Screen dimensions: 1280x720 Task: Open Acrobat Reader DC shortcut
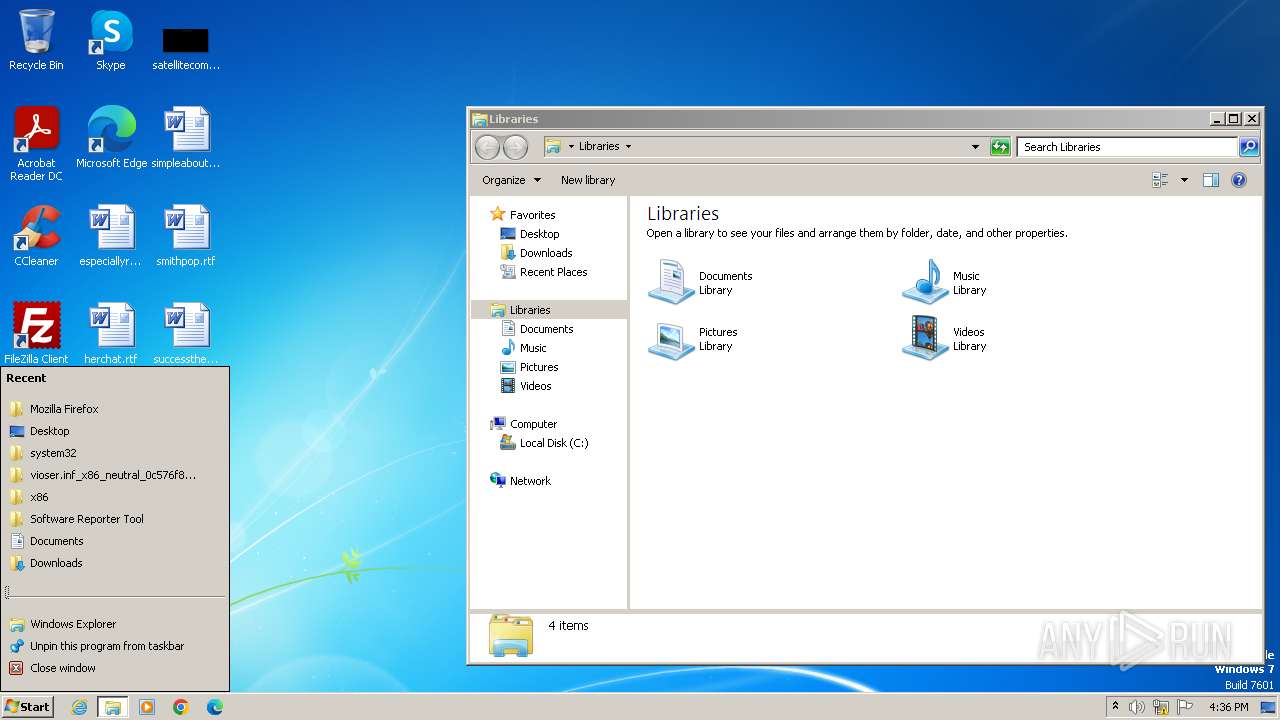pos(36,143)
